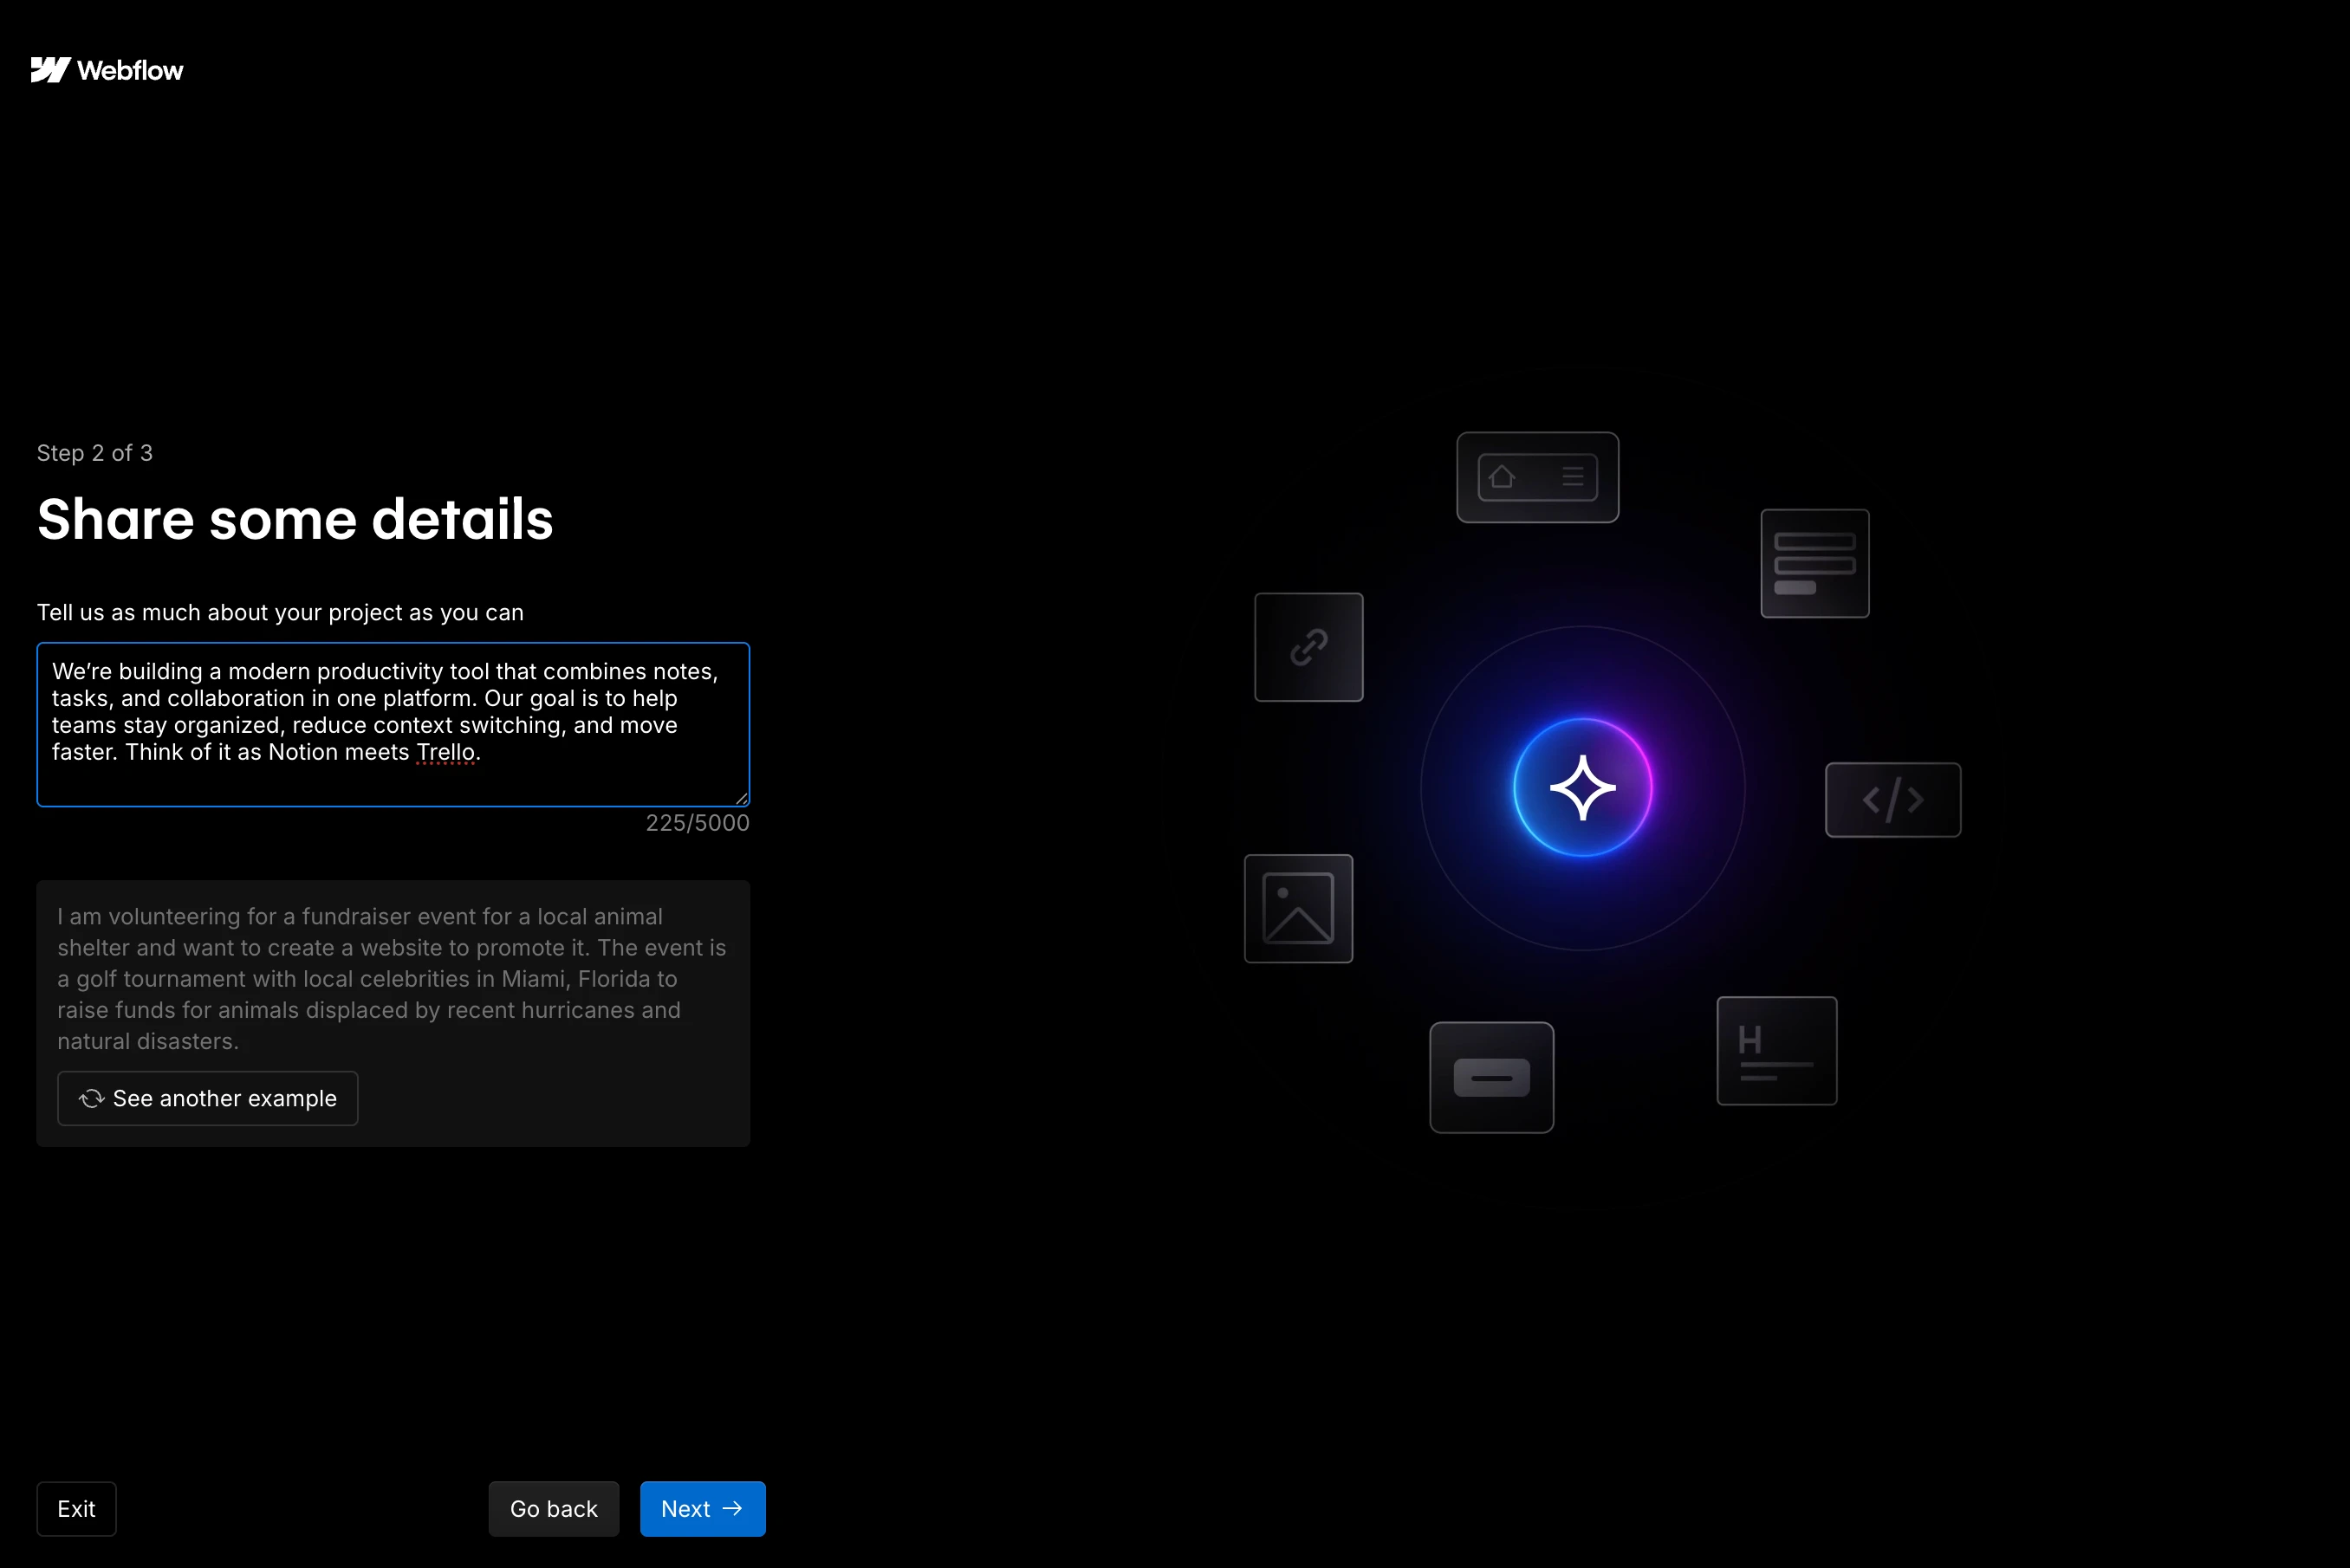Viewport: 2350px width, 1568px height.
Task: Click the animal shelter fundraiser example text
Action: 391,978
